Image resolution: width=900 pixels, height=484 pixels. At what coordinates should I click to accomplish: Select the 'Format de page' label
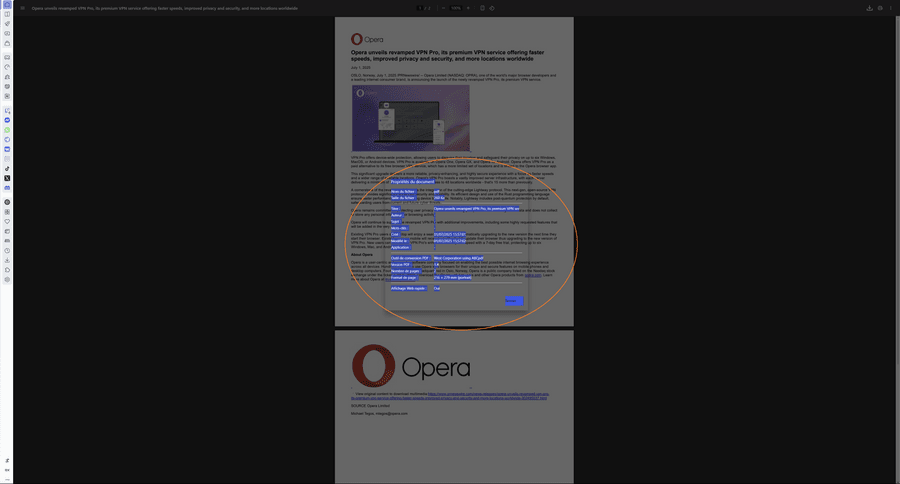[x=404, y=277]
